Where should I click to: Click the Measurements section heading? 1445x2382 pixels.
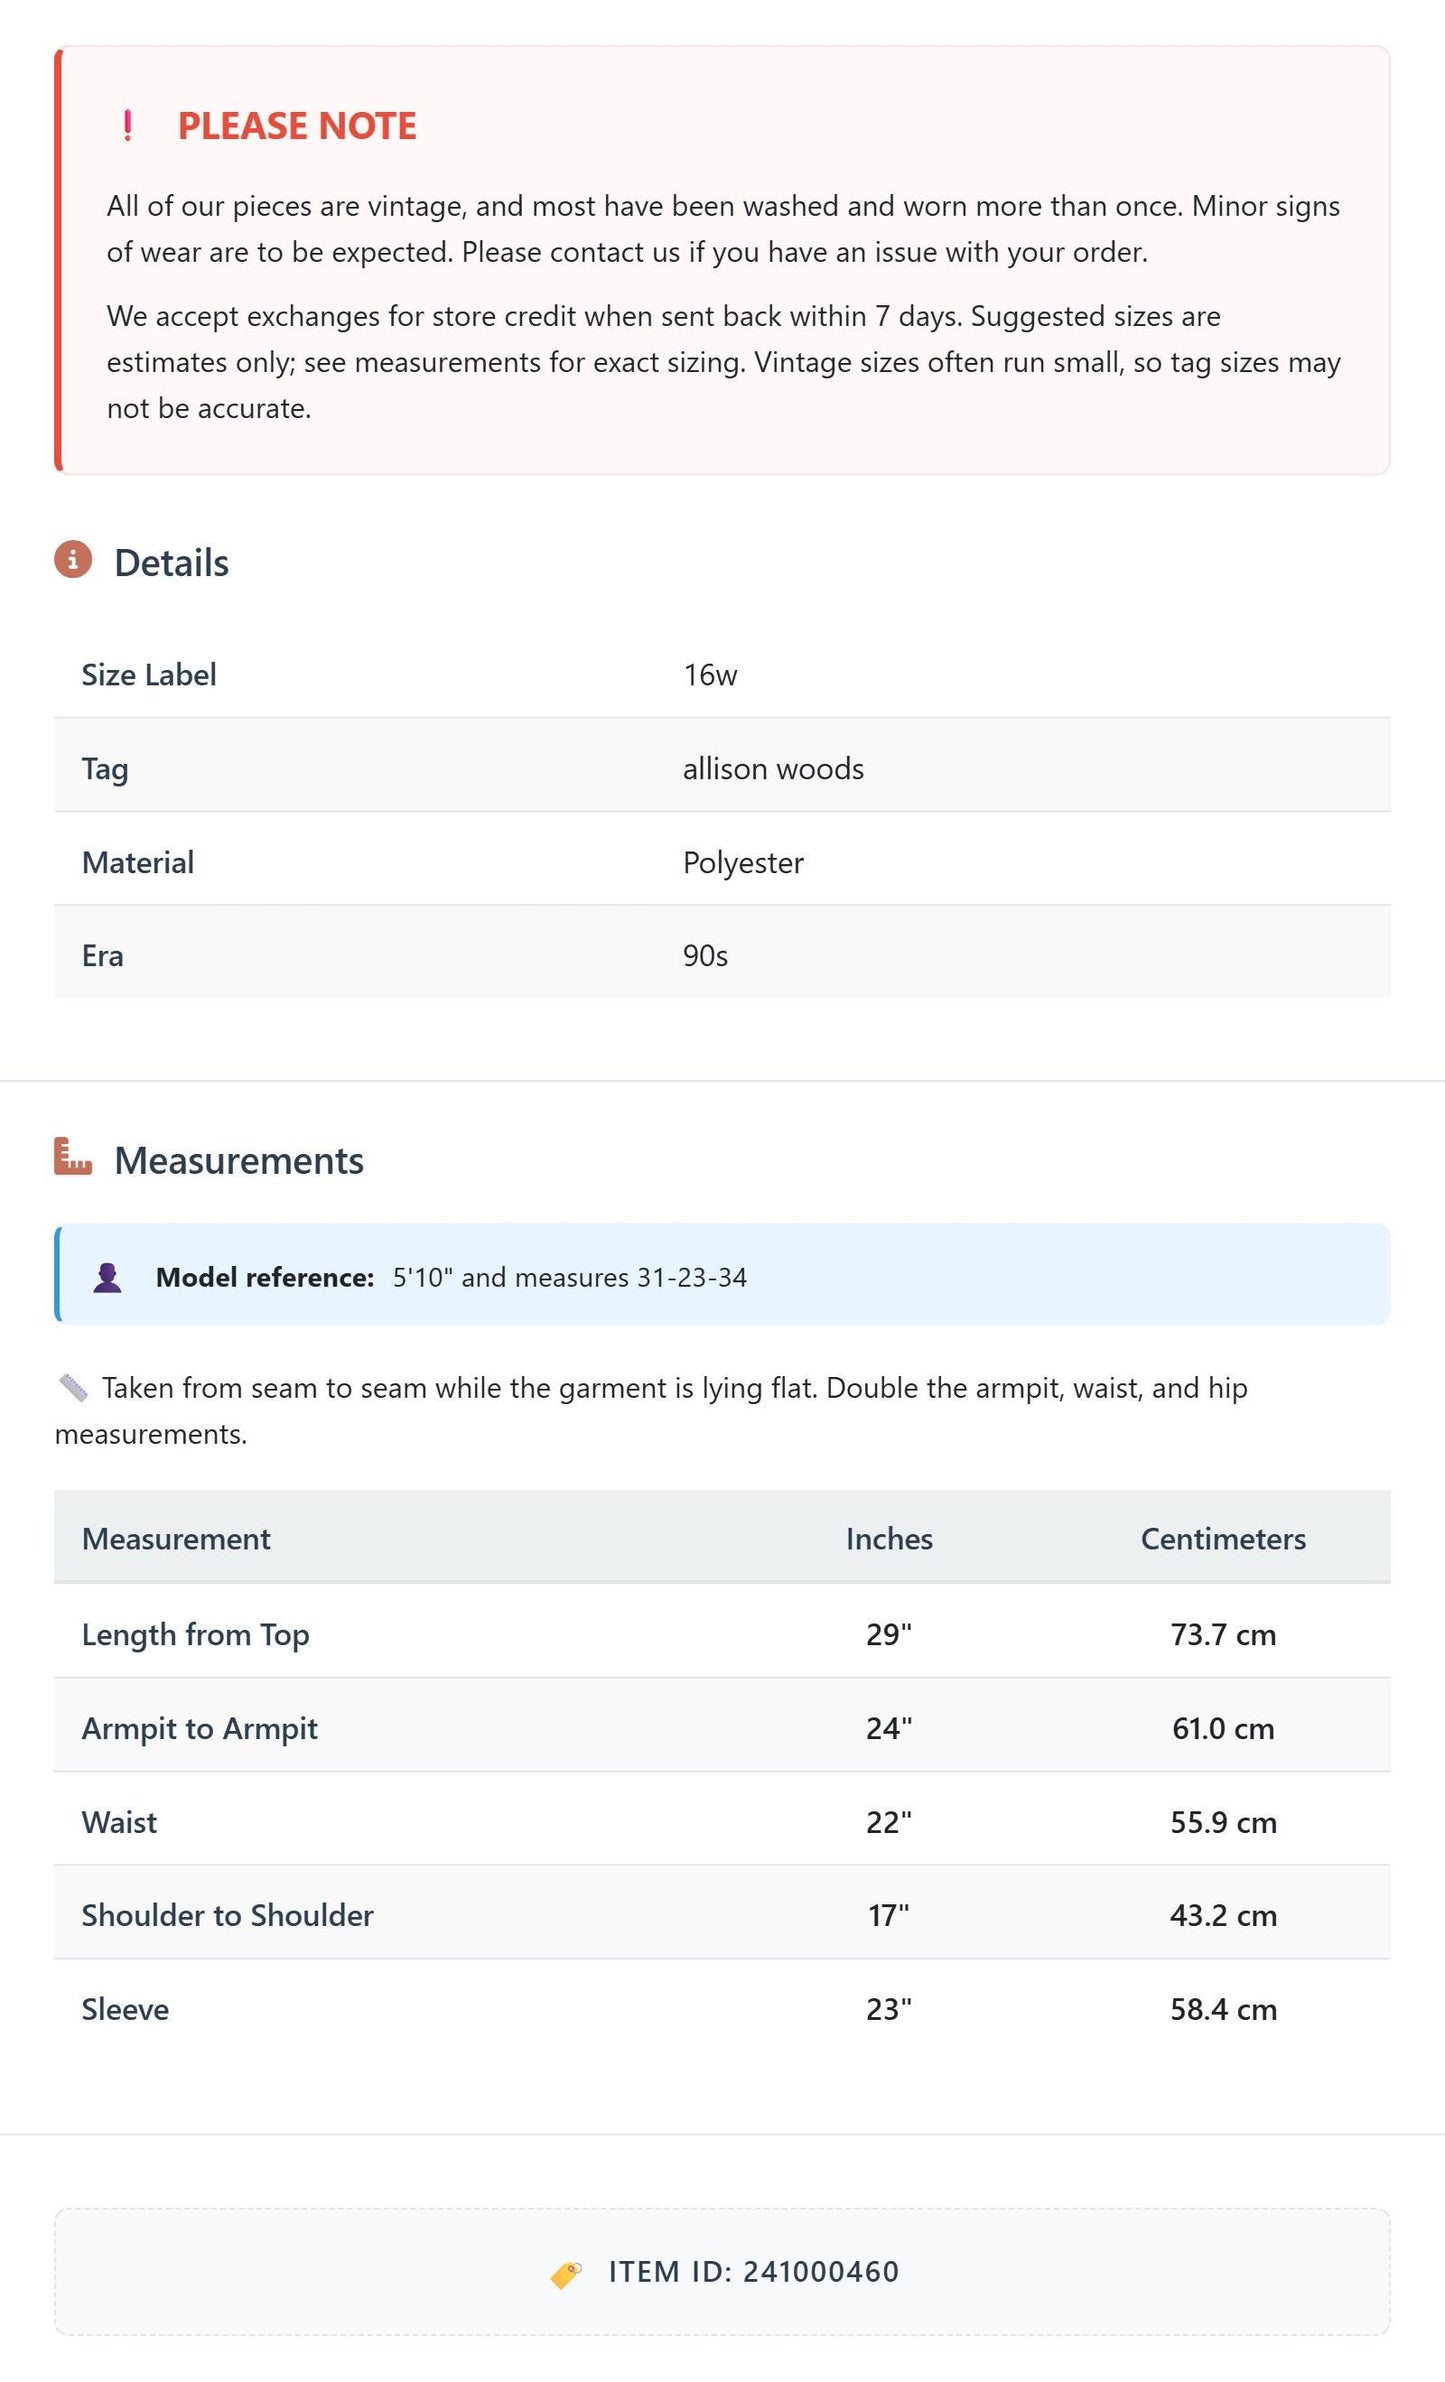239,1160
